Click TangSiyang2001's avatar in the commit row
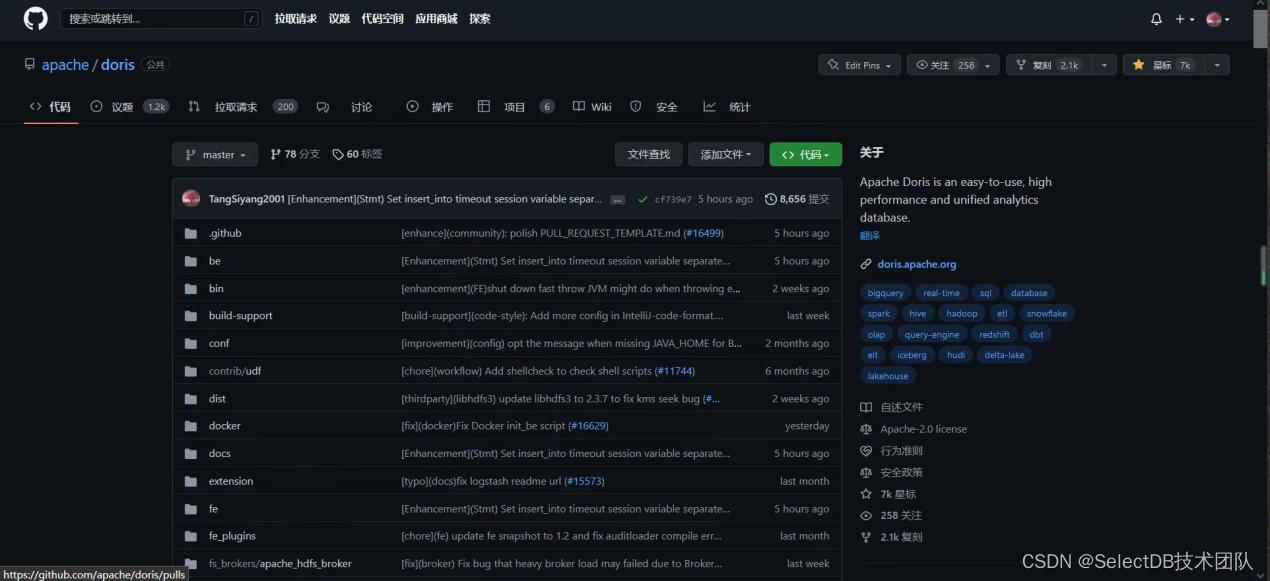 191,199
